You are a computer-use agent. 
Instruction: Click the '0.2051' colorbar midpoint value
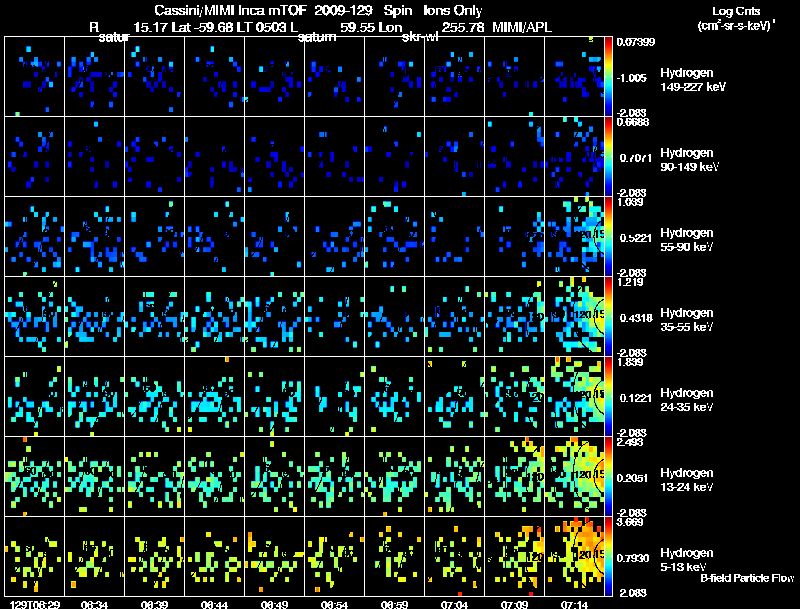pos(635,478)
